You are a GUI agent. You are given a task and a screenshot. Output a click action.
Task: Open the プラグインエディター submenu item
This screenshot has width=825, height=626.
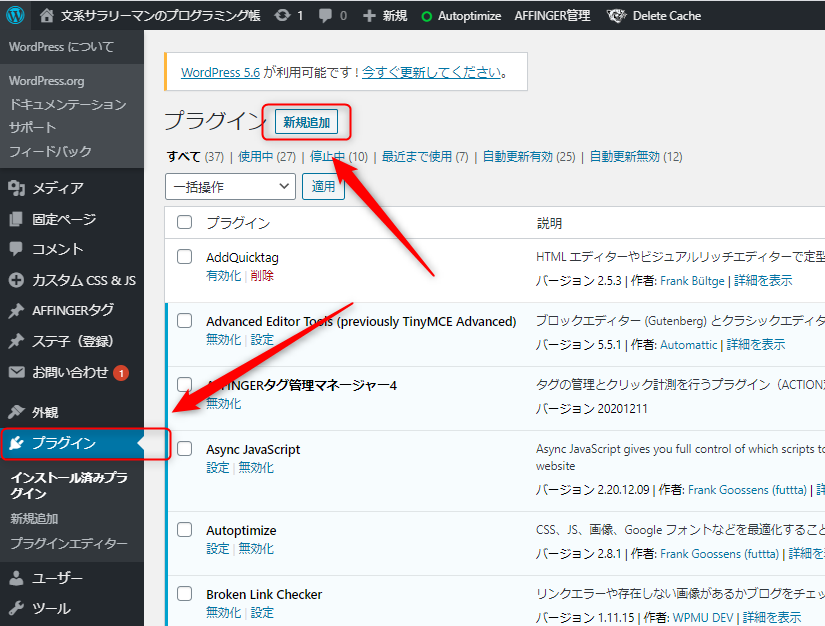pos(69,543)
